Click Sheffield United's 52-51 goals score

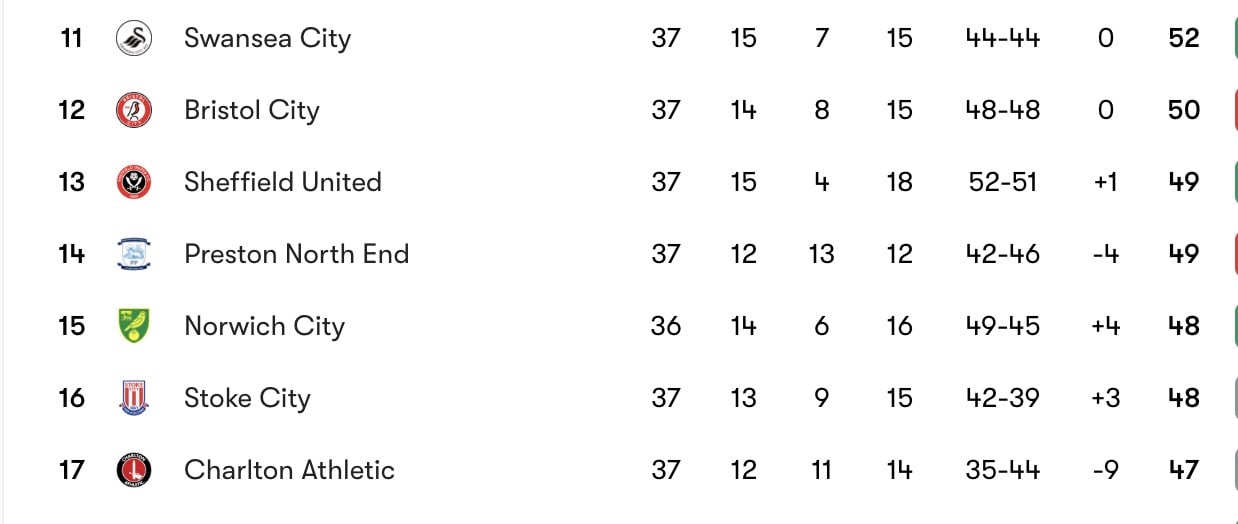(1003, 182)
